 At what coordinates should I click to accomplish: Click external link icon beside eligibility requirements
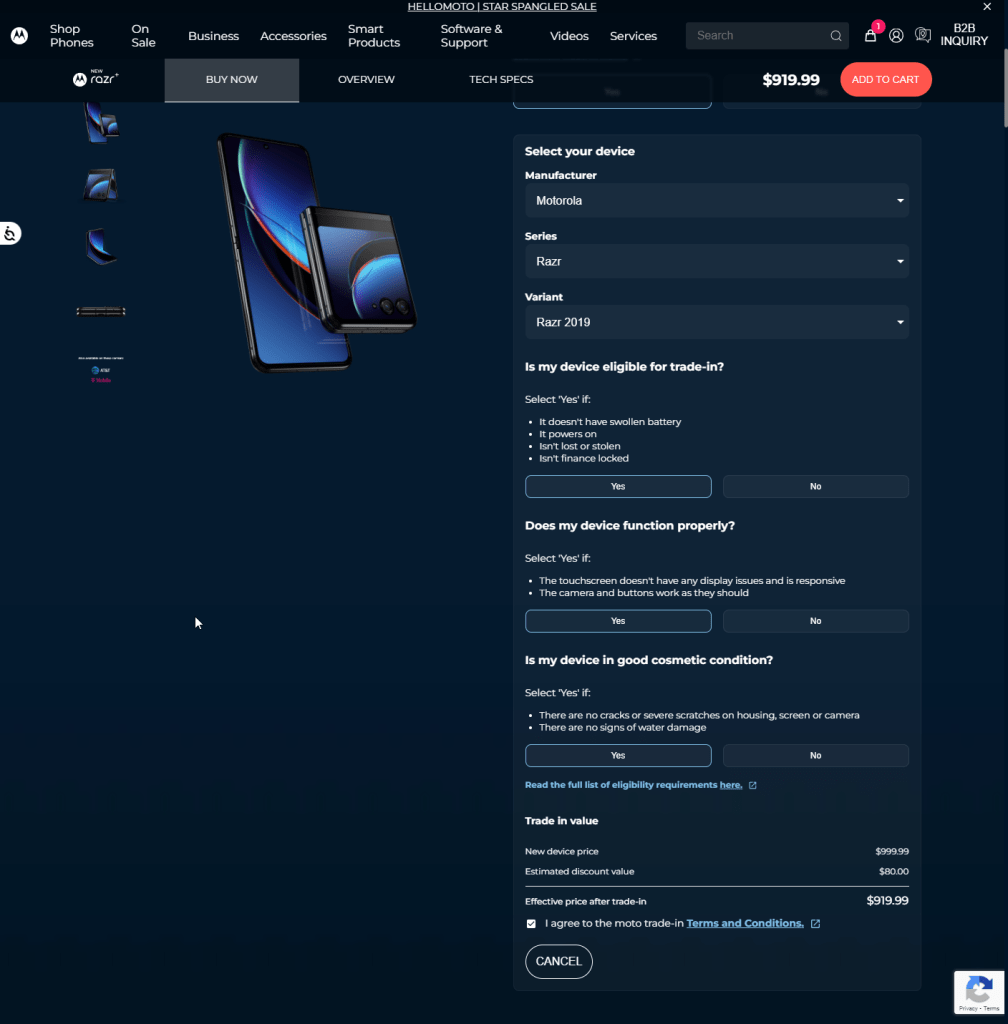[753, 785]
